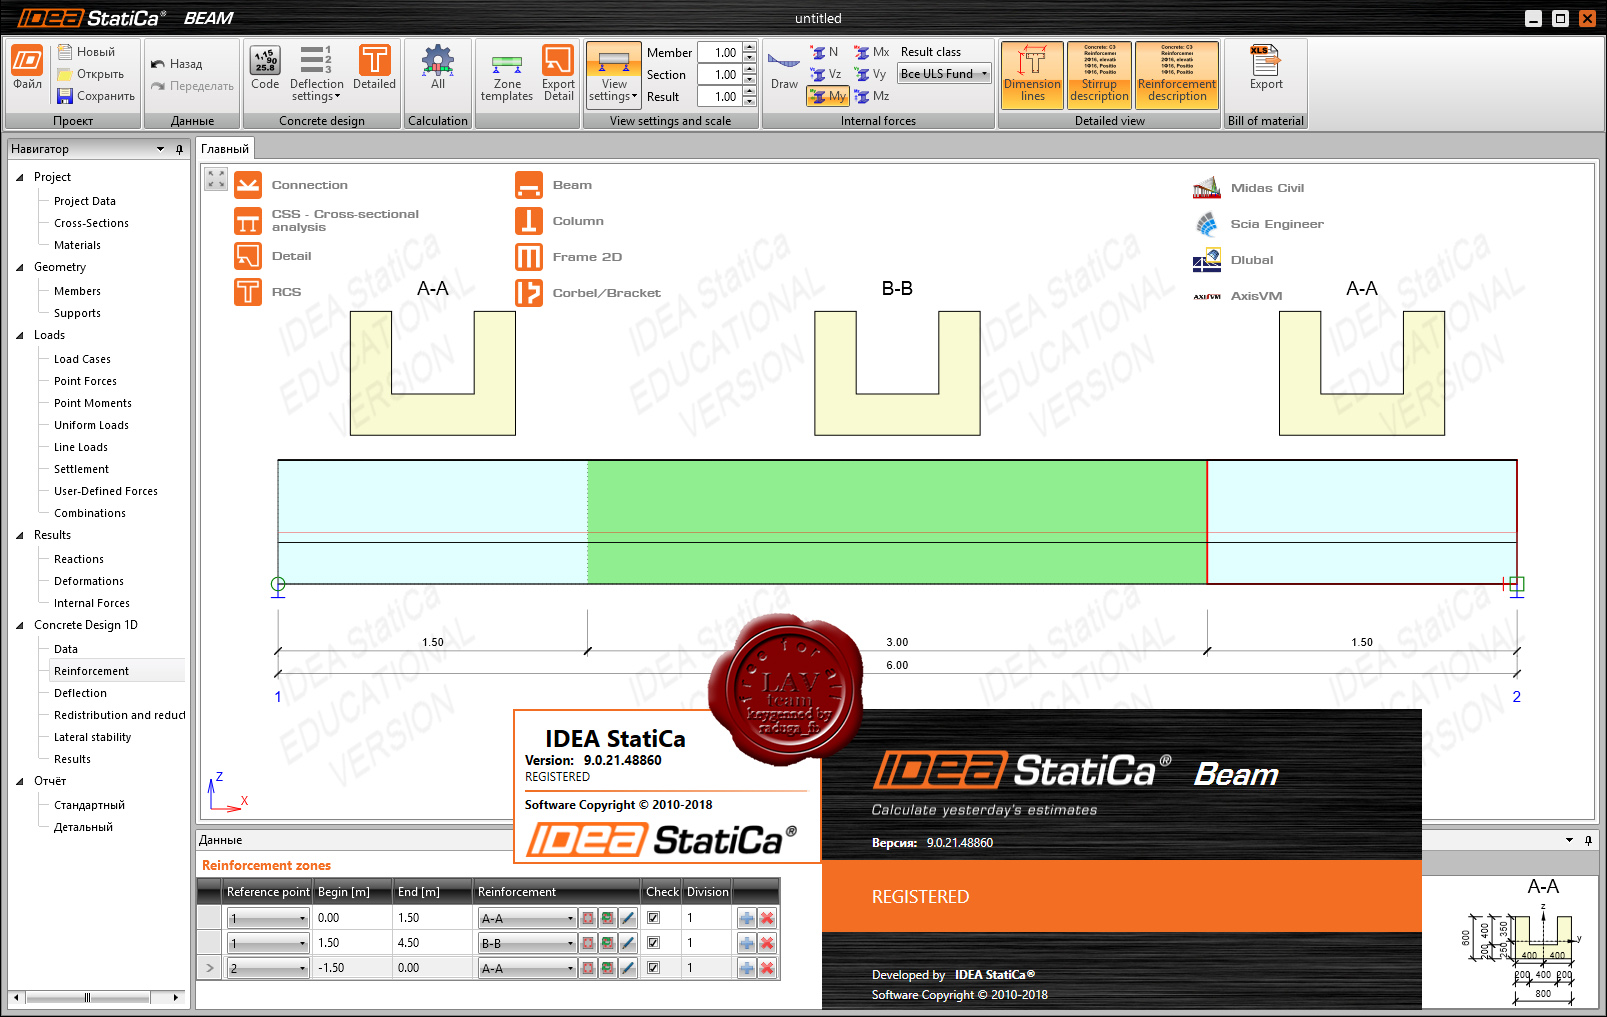Click the Section scale input field
The height and width of the screenshot is (1017, 1607).
719,75
